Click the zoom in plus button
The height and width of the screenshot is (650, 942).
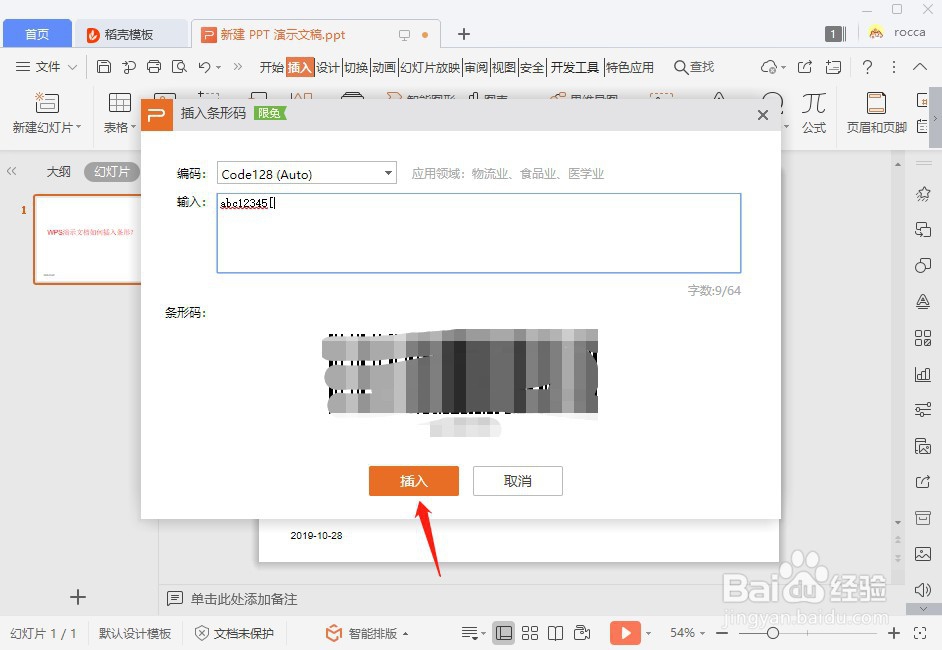tap(894, 633)
